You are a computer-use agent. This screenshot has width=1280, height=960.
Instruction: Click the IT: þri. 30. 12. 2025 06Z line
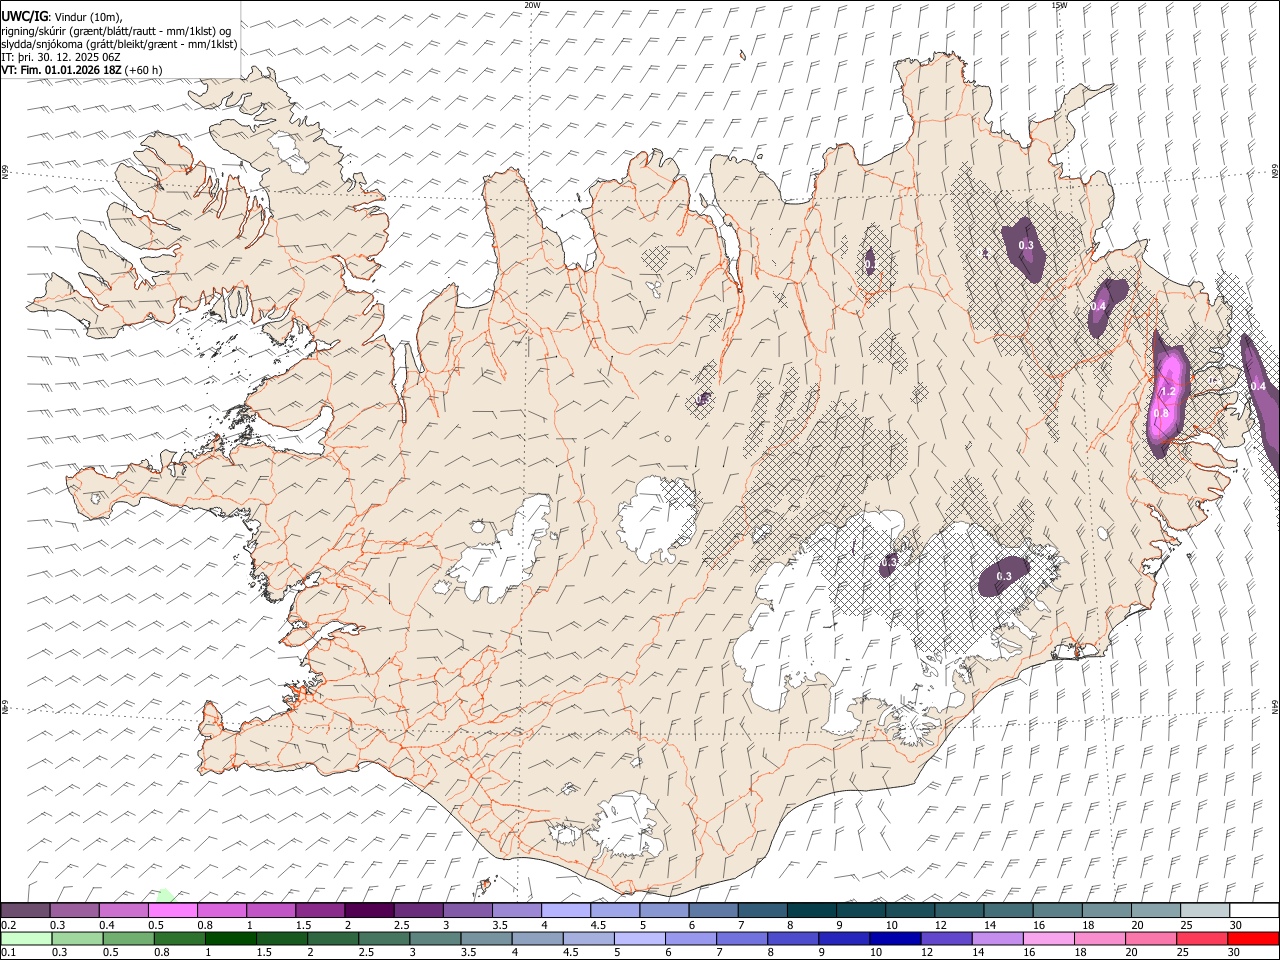(x=61, y=57)
